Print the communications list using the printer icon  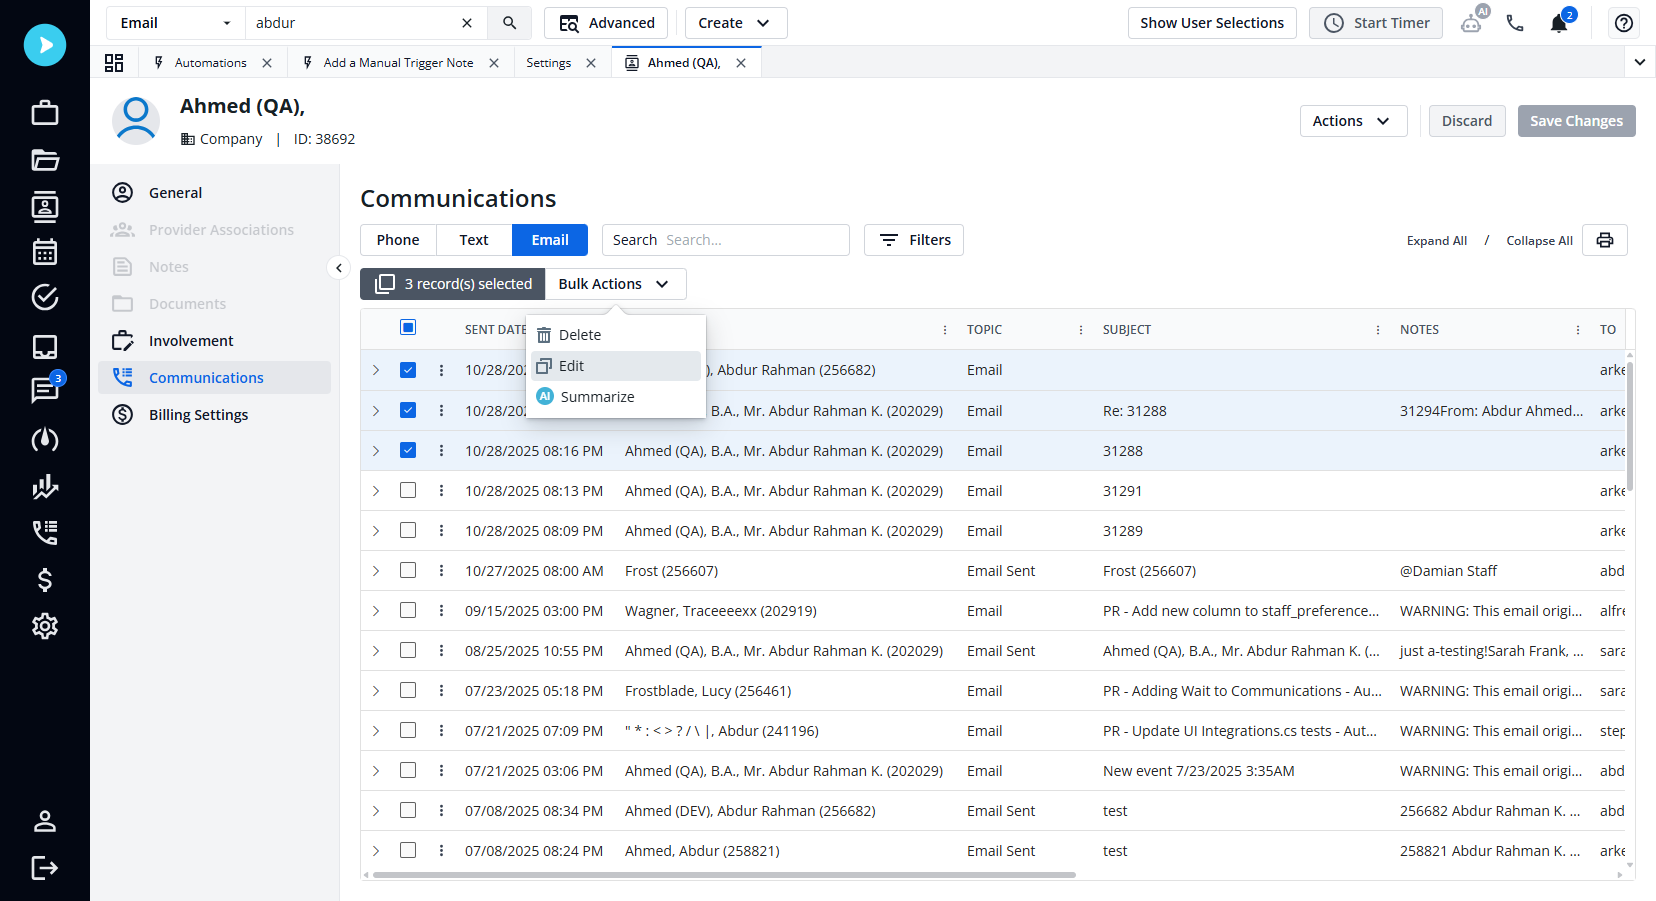(1604, 240)
